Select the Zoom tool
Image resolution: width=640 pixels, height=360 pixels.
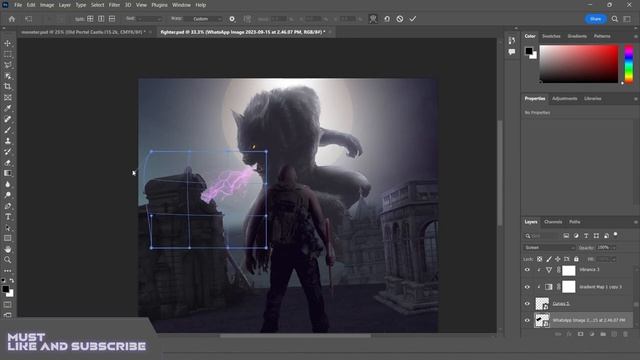point(7,260)
